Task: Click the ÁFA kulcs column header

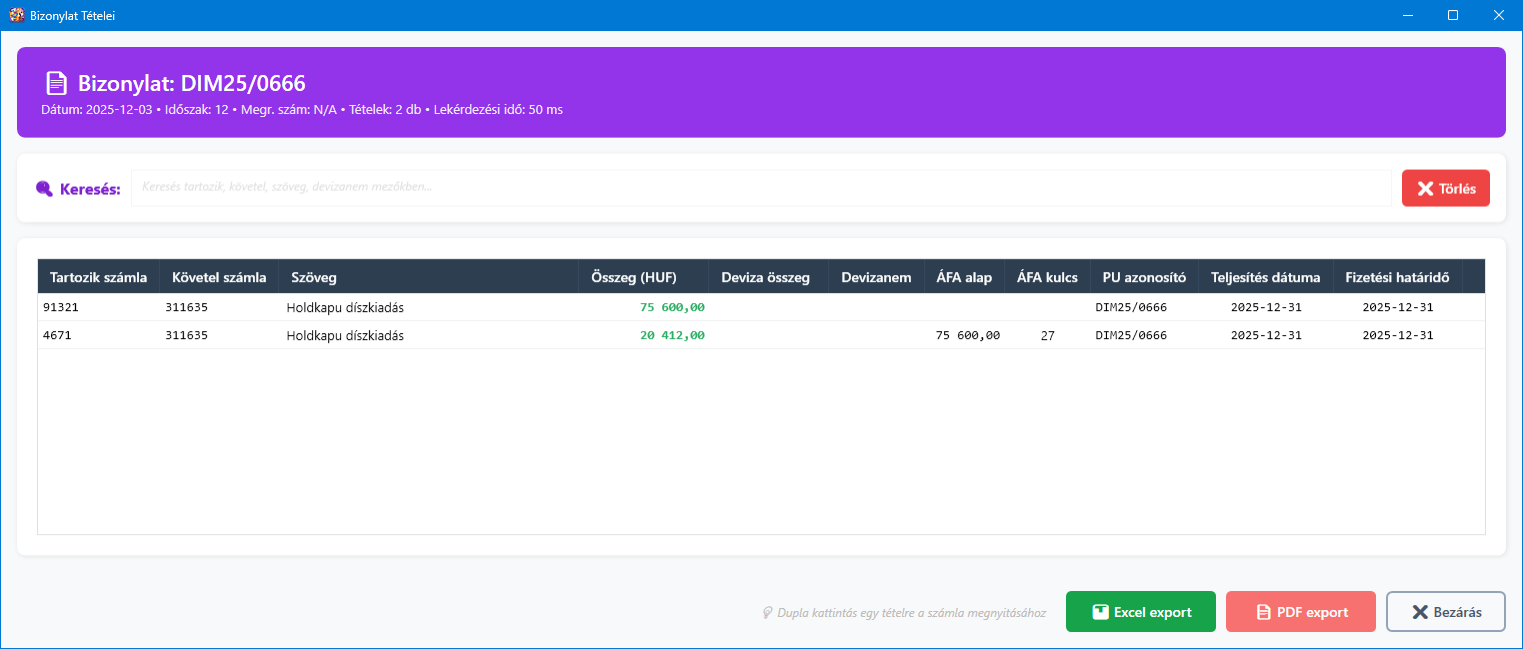Action: [x=1047, y=277]
